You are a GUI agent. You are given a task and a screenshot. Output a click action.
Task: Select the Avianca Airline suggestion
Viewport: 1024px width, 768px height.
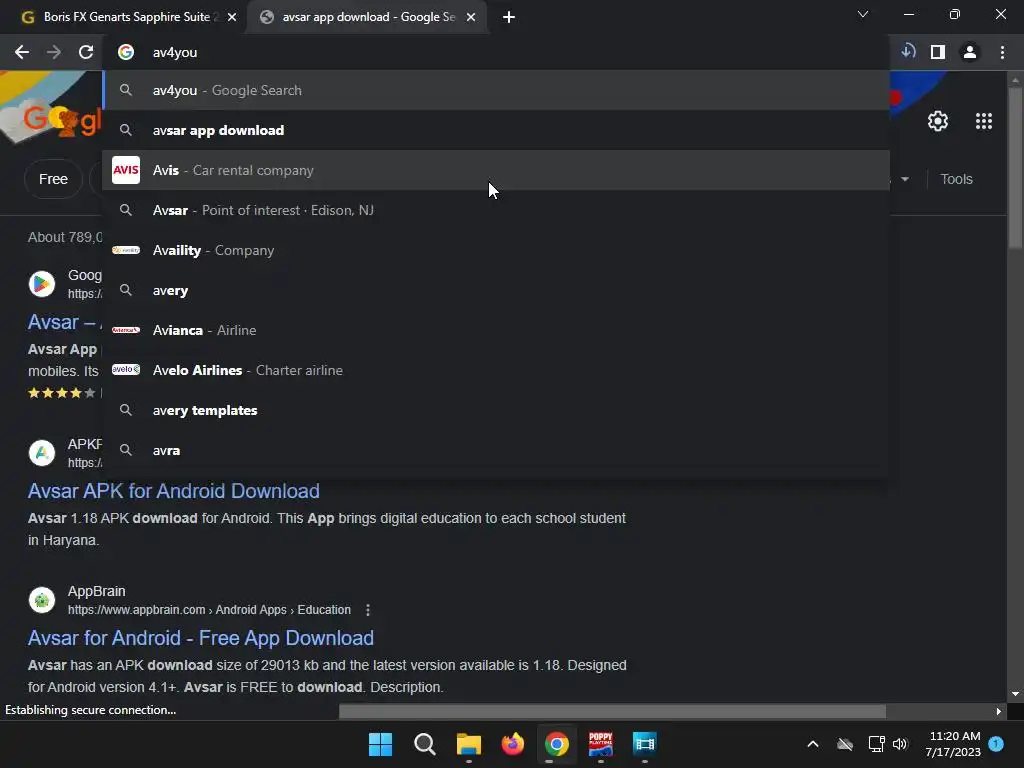(x=496, y=330)
